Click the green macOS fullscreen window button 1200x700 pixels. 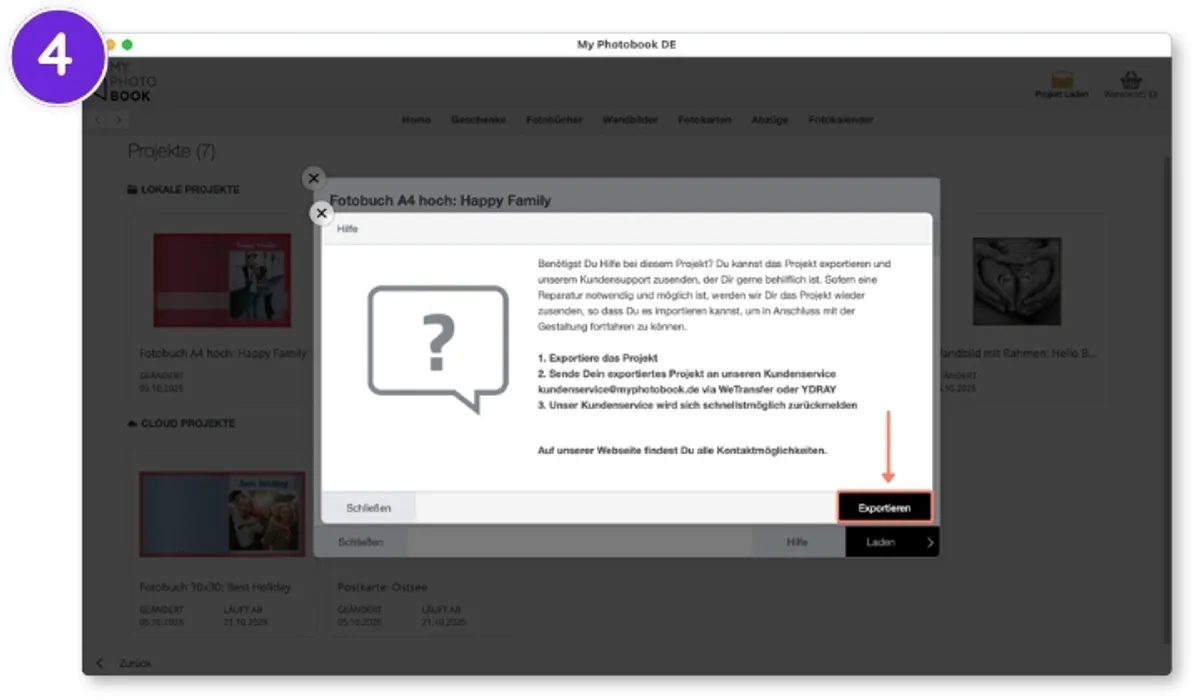click(127, 45)
